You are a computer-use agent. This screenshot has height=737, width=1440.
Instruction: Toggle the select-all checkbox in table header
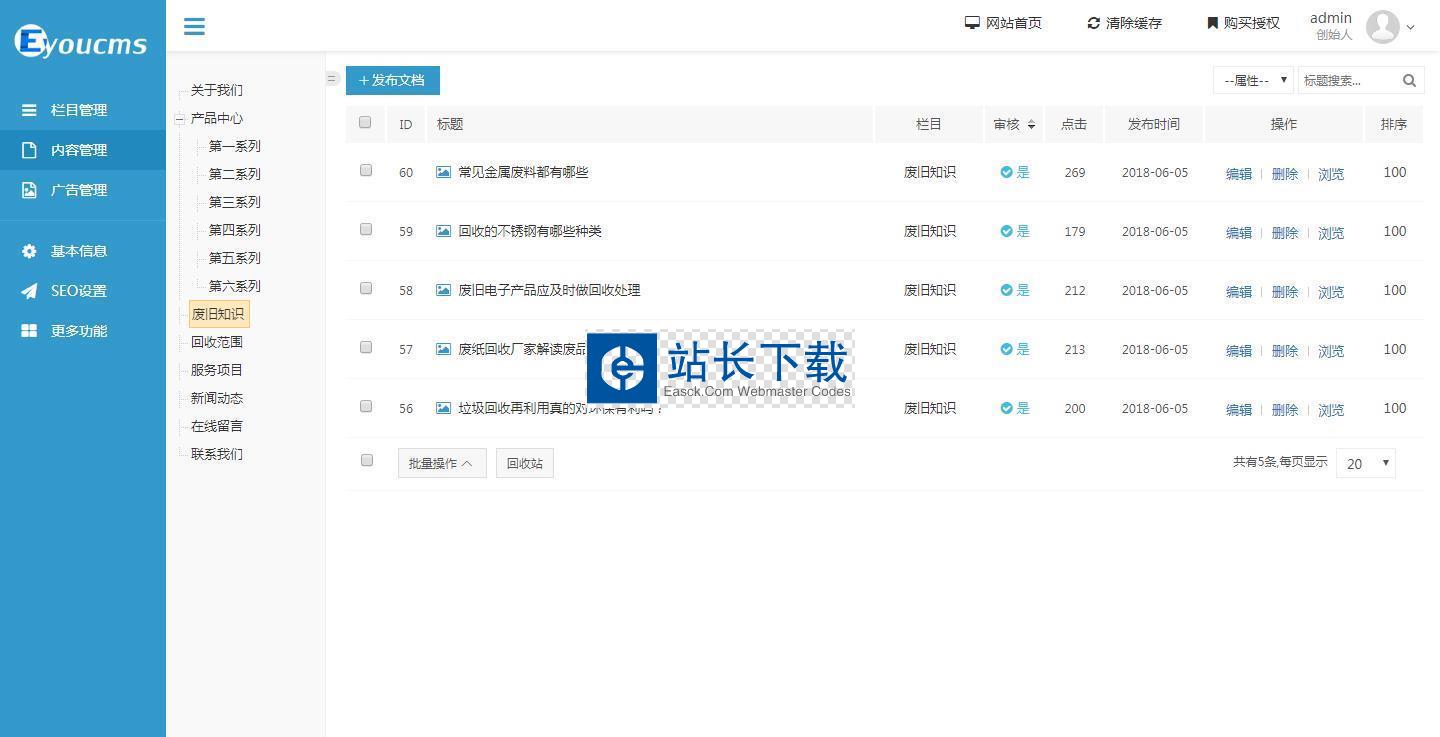[x=365, y=123]
